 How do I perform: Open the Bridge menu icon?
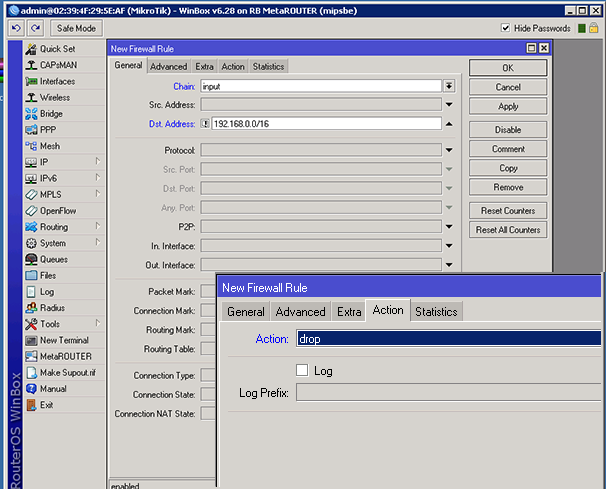31,114
